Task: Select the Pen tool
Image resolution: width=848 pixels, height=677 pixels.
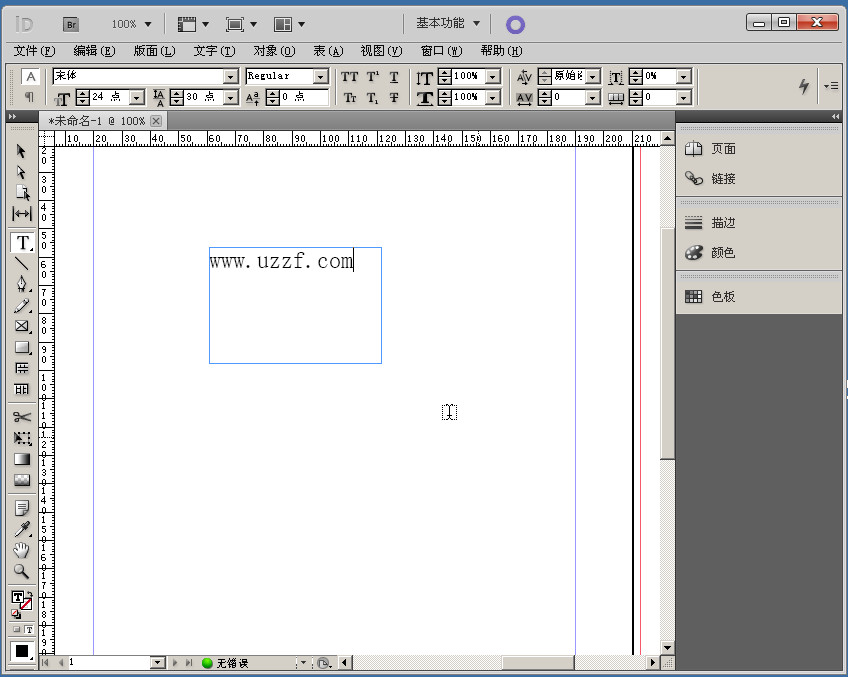Action: (21, 284)
